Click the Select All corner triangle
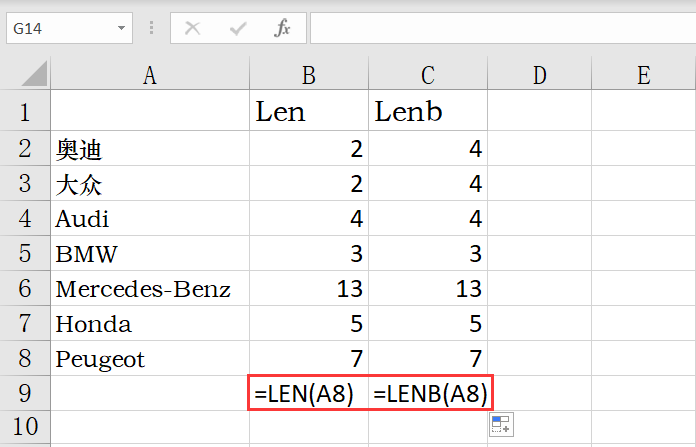The width and height of the screenshot is (696, 447). (35, 73)
